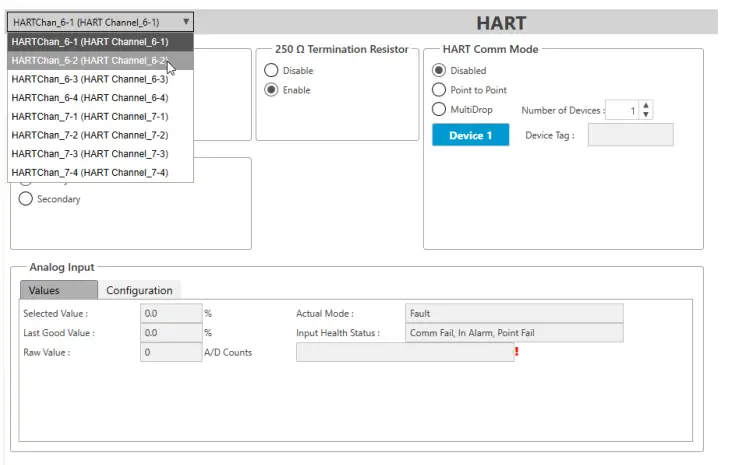Select Enable for Termination Resistor
730x465 pixels.
tap(271, 90)
